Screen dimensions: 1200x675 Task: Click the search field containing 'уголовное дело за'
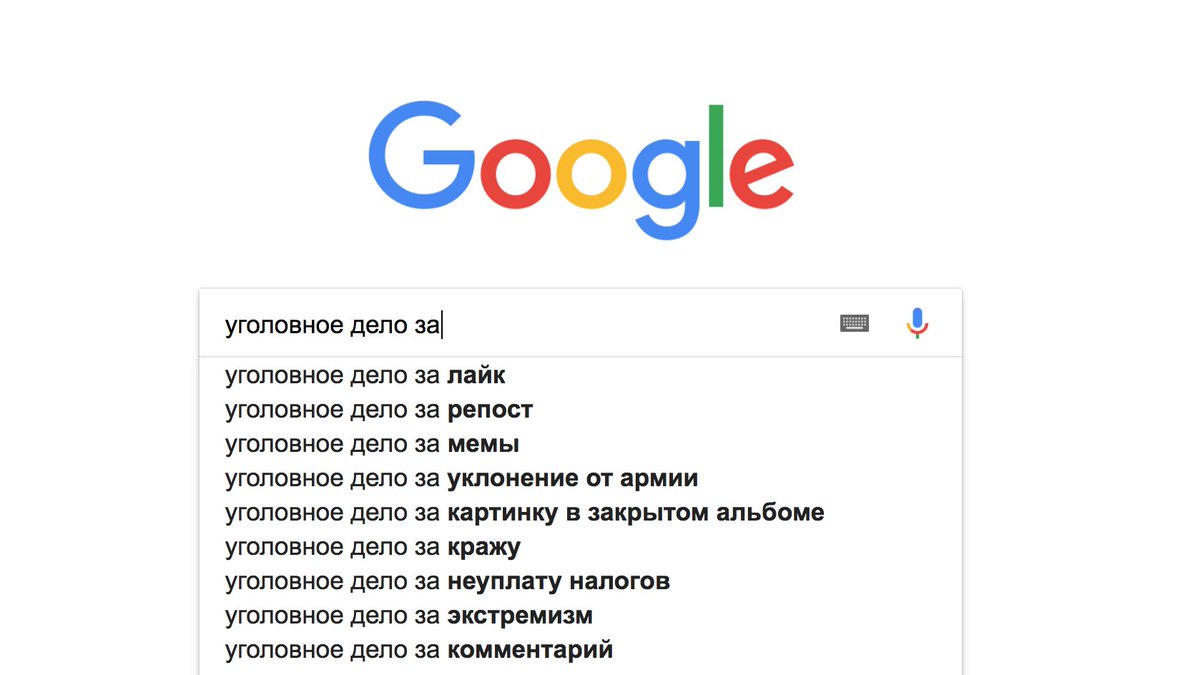[x=520, y=324]
